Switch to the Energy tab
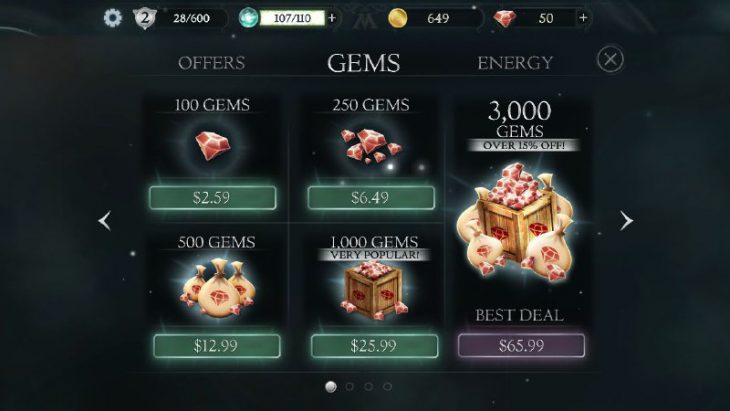Viewport: 730px width, 411px height. pyautogui.click(x=515, y=63)
